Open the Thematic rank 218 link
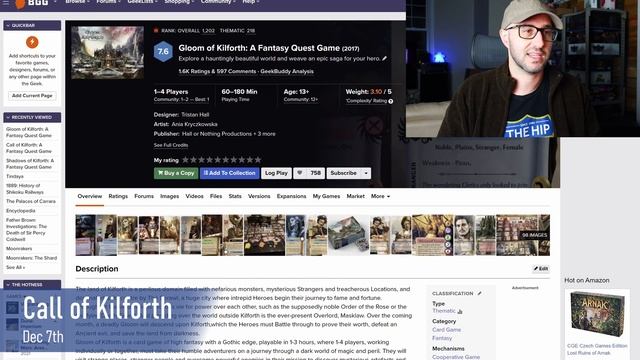The width and height of the screenshot is (640, 360). (237, 31)
